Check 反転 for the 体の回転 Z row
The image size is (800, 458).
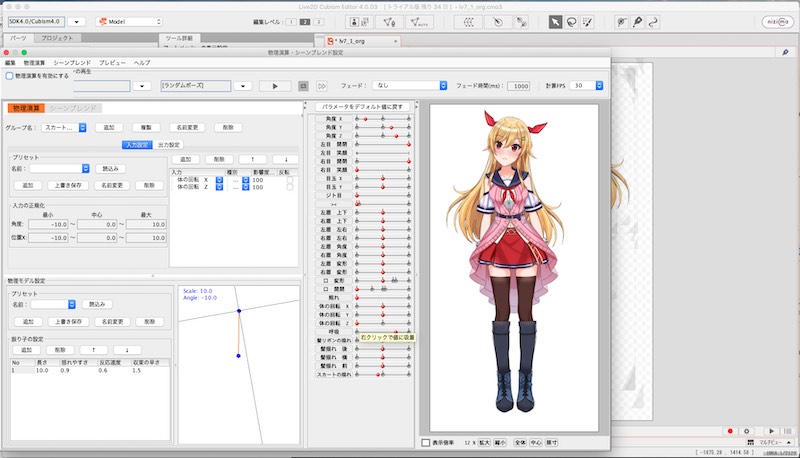click(290, 187)
